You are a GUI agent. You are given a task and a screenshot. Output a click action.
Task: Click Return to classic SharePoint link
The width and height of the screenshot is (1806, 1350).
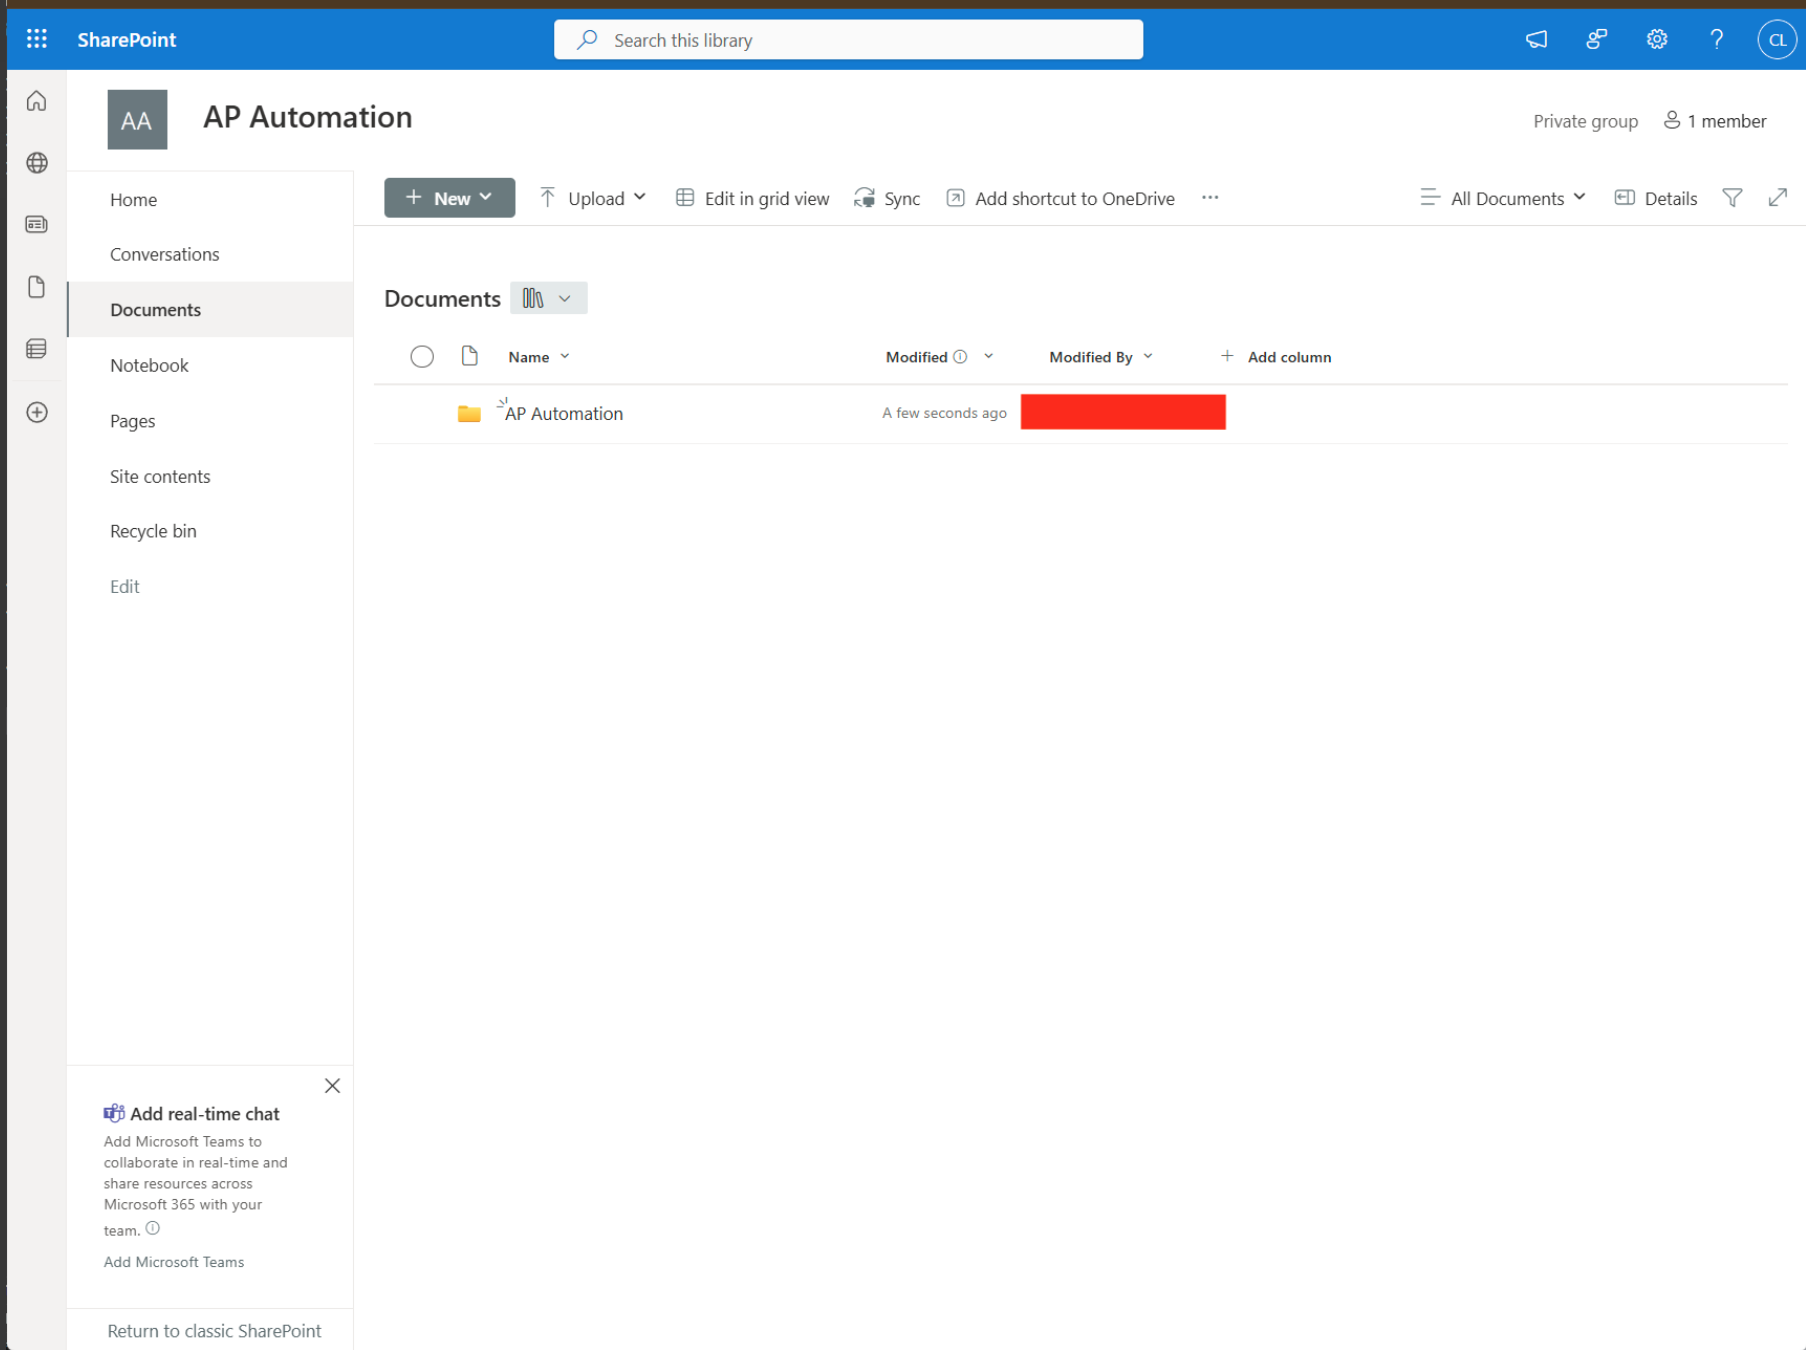[214, 1331]
